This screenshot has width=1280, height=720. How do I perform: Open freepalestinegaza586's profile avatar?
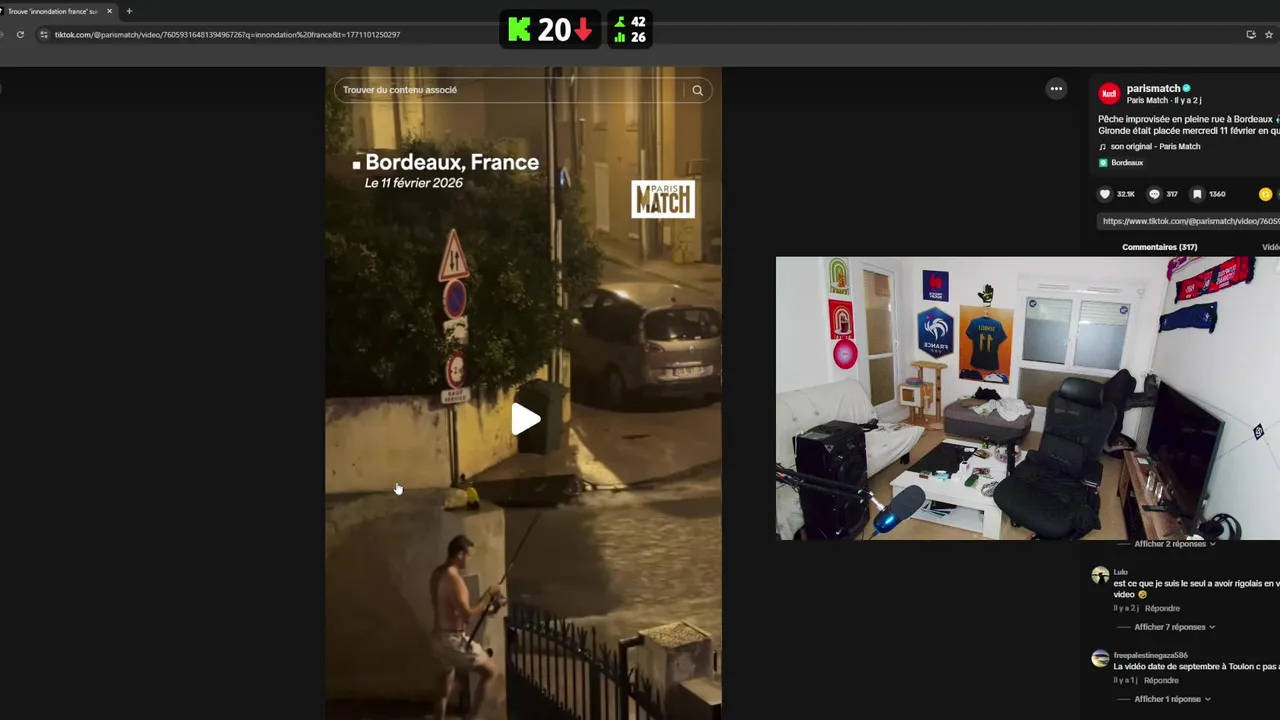(1100, 658)
